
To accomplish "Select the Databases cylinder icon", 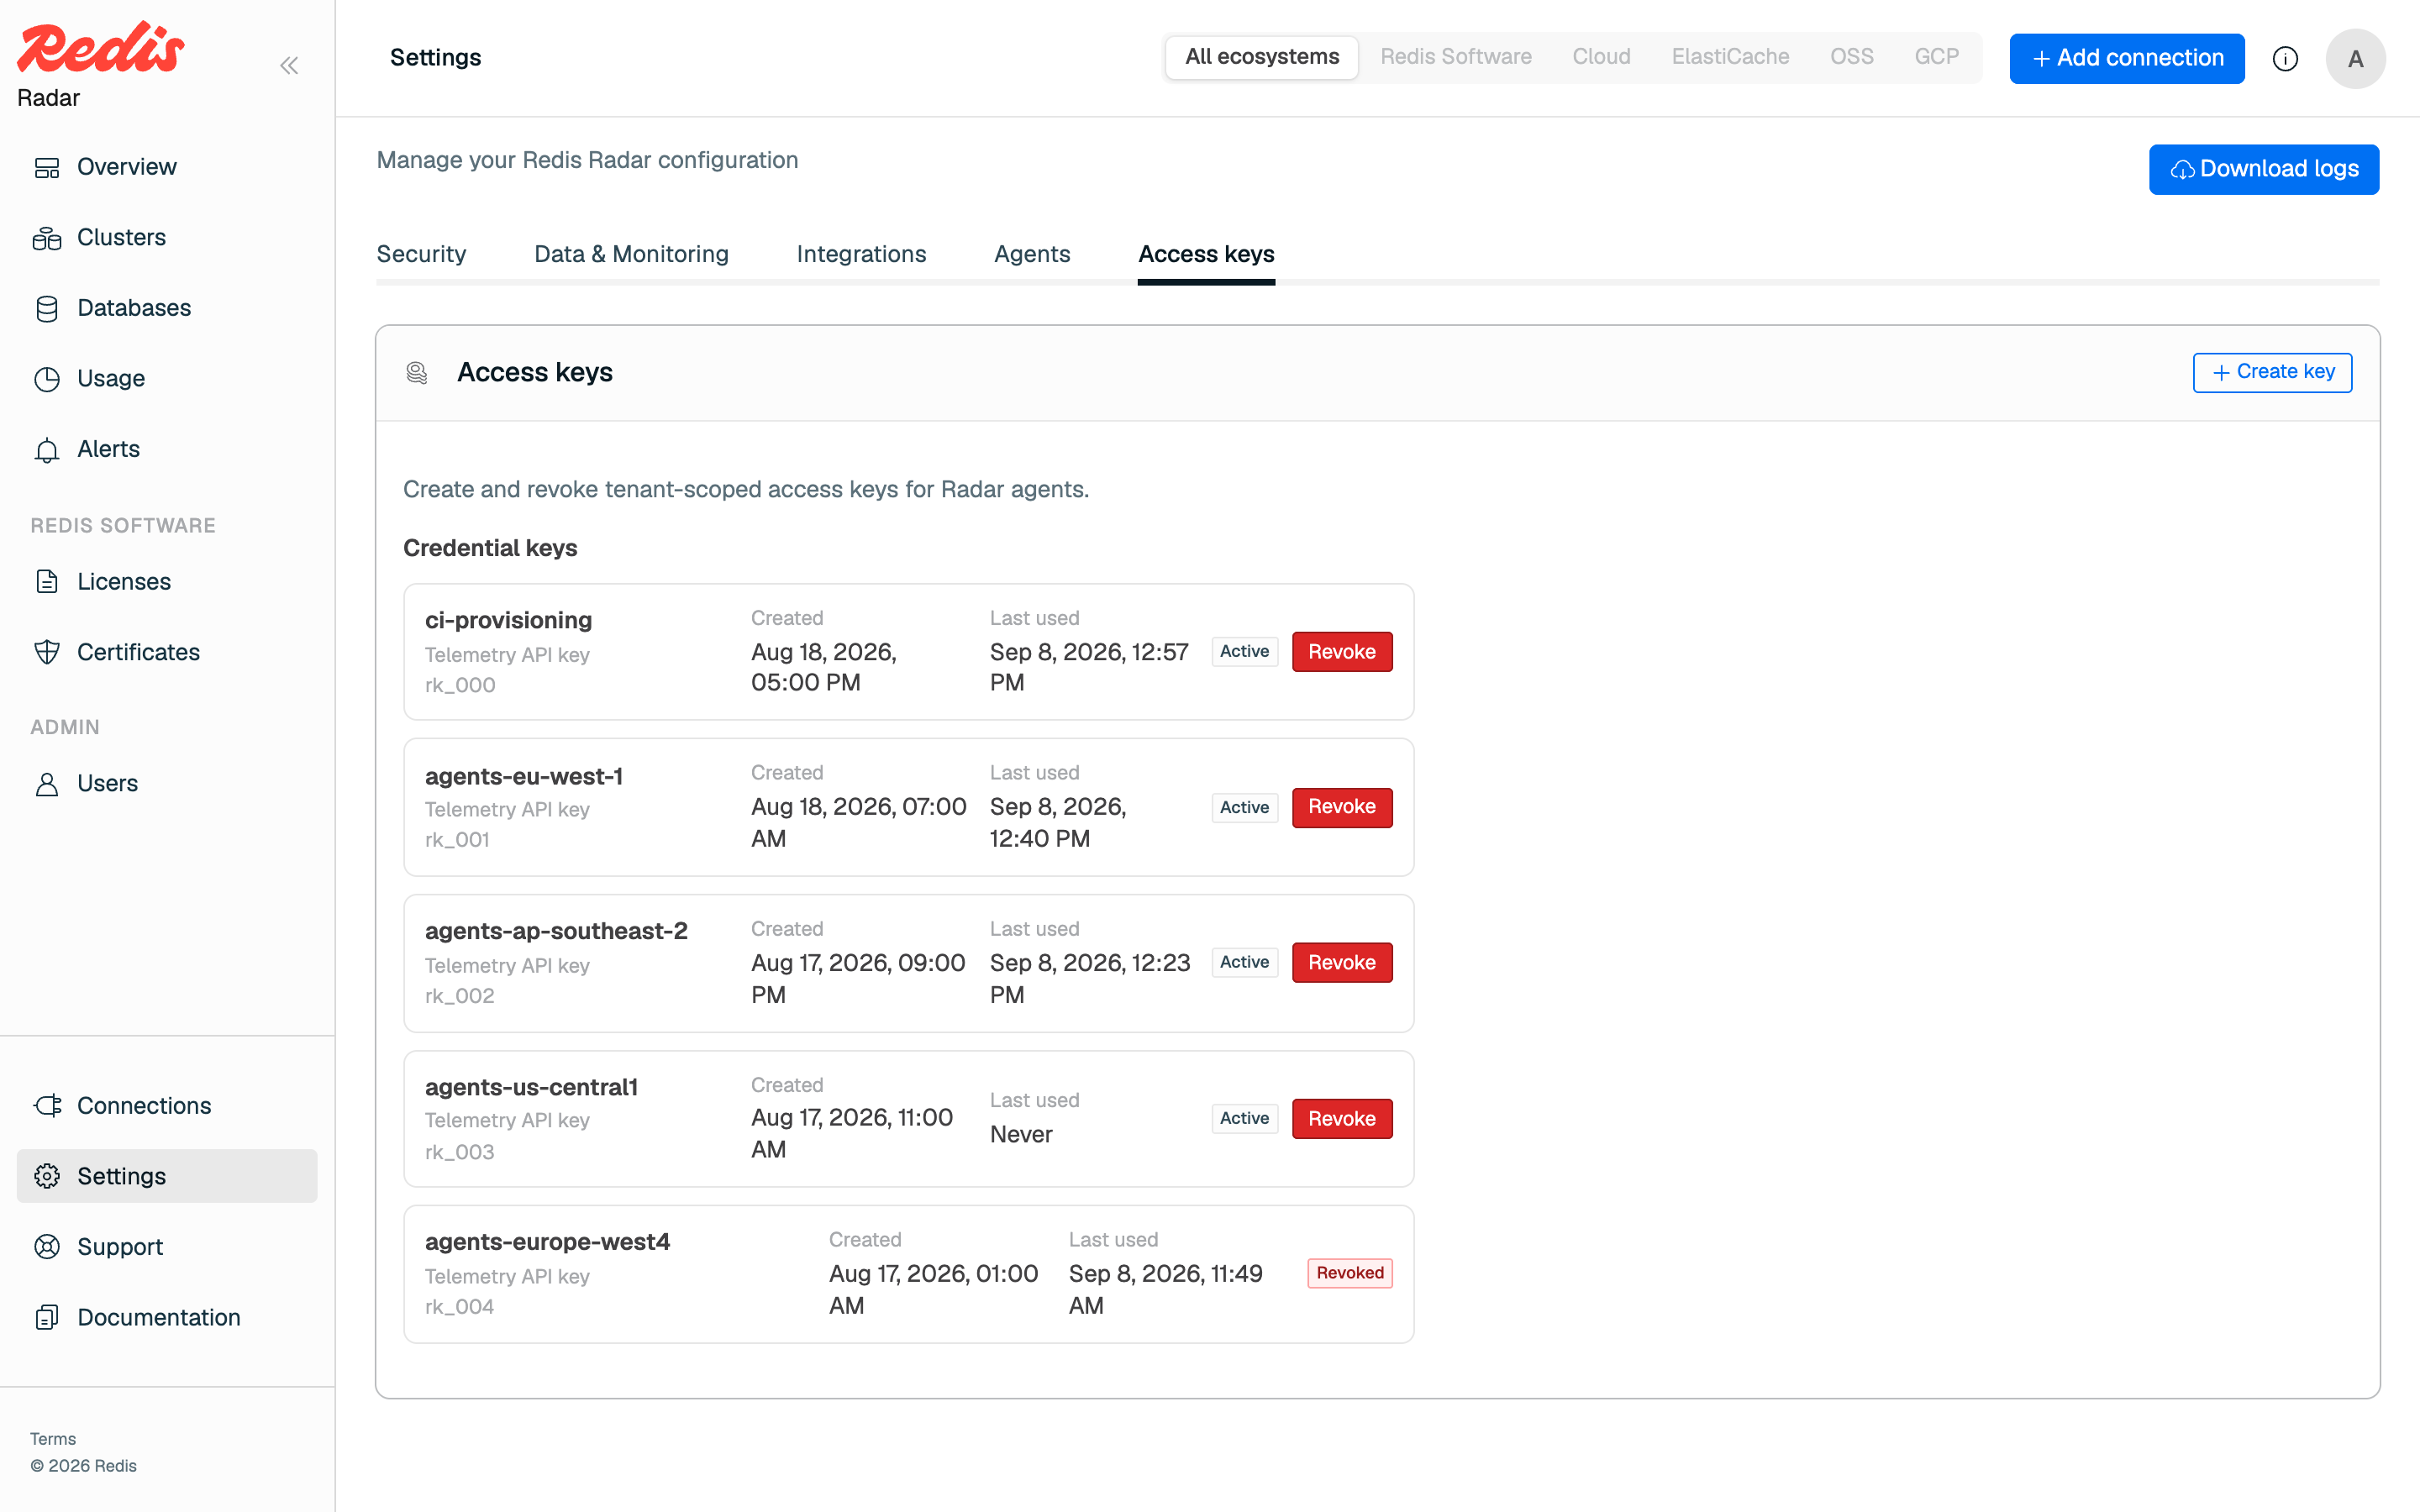I will point(47,309).
